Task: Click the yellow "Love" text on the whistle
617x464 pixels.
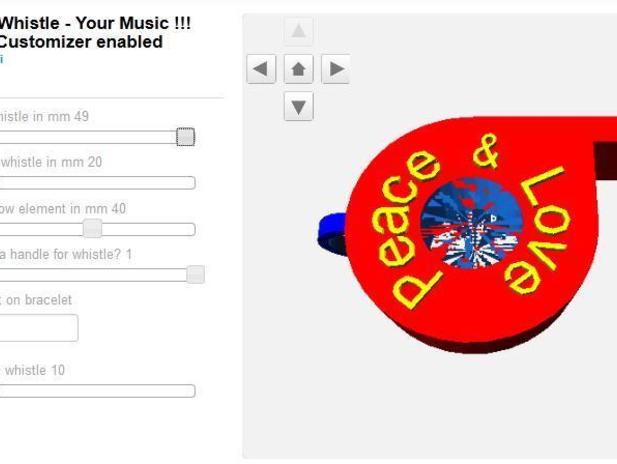Action: 539,230
